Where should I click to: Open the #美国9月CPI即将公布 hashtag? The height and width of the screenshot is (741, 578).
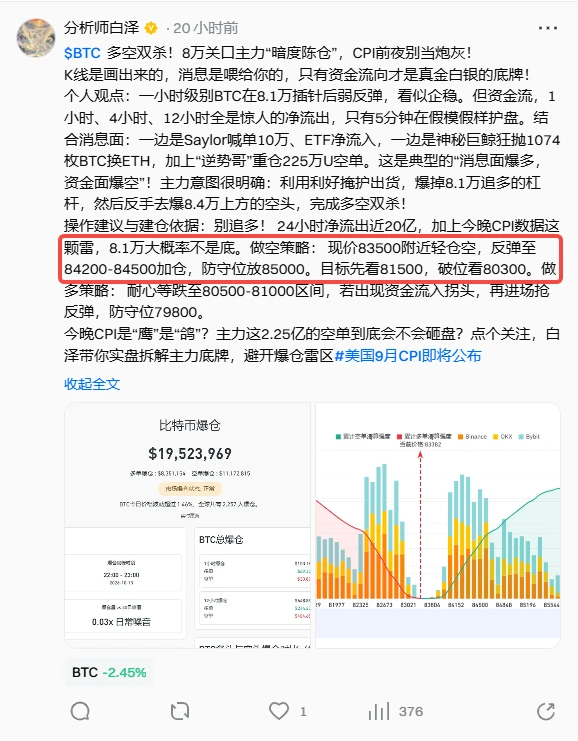click(408, 355)
